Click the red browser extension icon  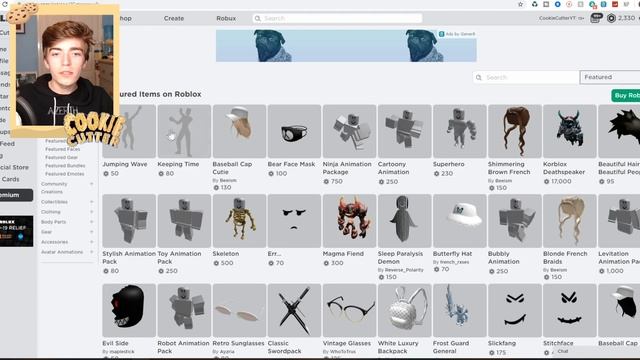[615, 4]
